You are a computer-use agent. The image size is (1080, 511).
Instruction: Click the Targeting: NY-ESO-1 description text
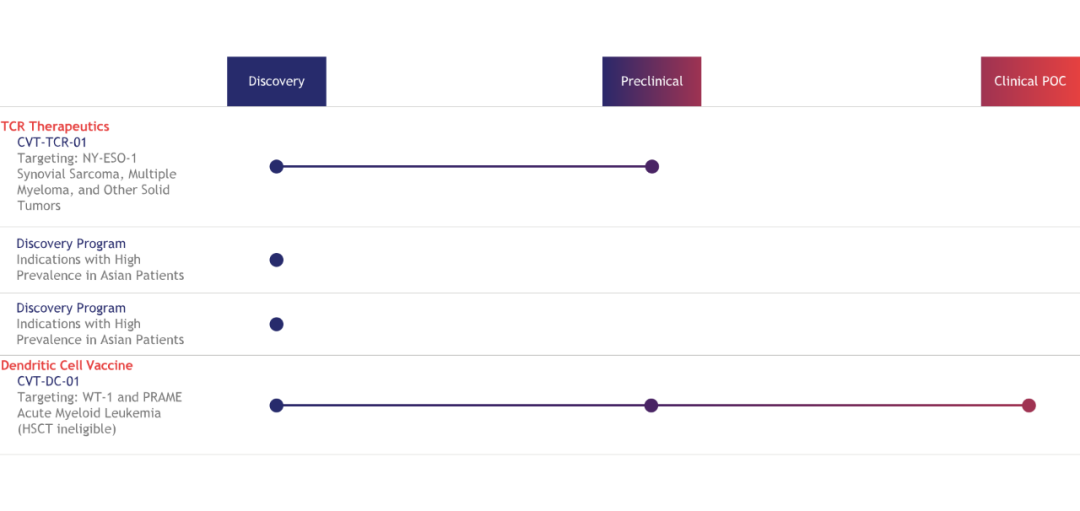[x=78, y=158]
